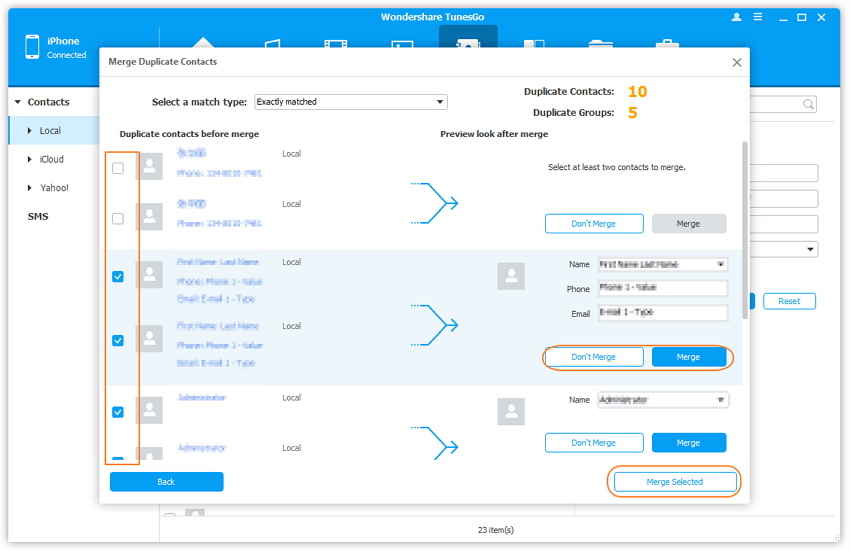
Task: Select SMS in the sidebar
Action: coord(38,216)
